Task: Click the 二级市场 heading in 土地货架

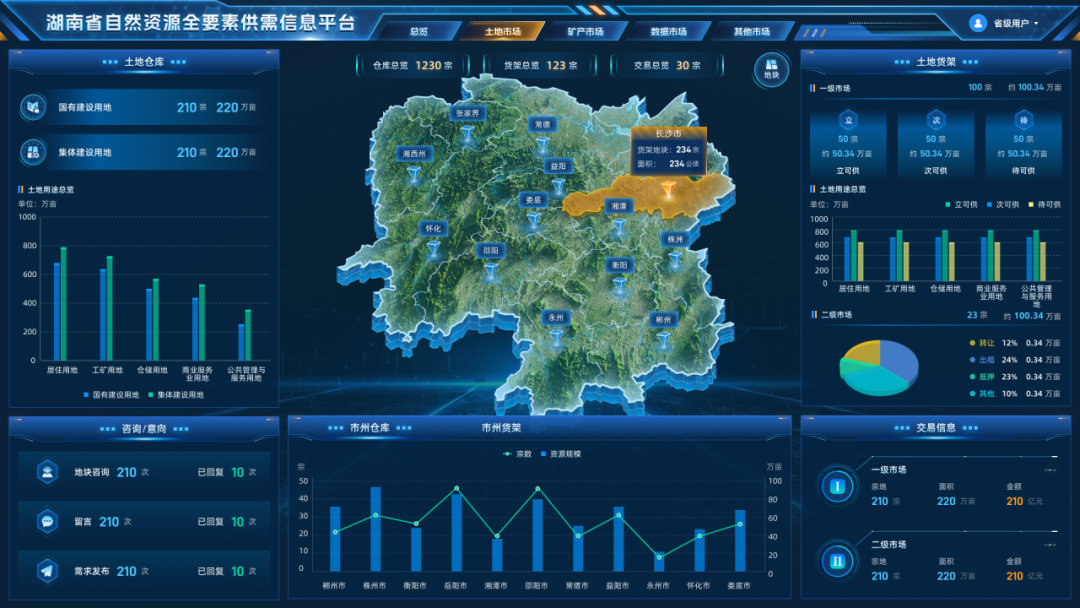Action: pyautogui.click(x=836, y=315)
